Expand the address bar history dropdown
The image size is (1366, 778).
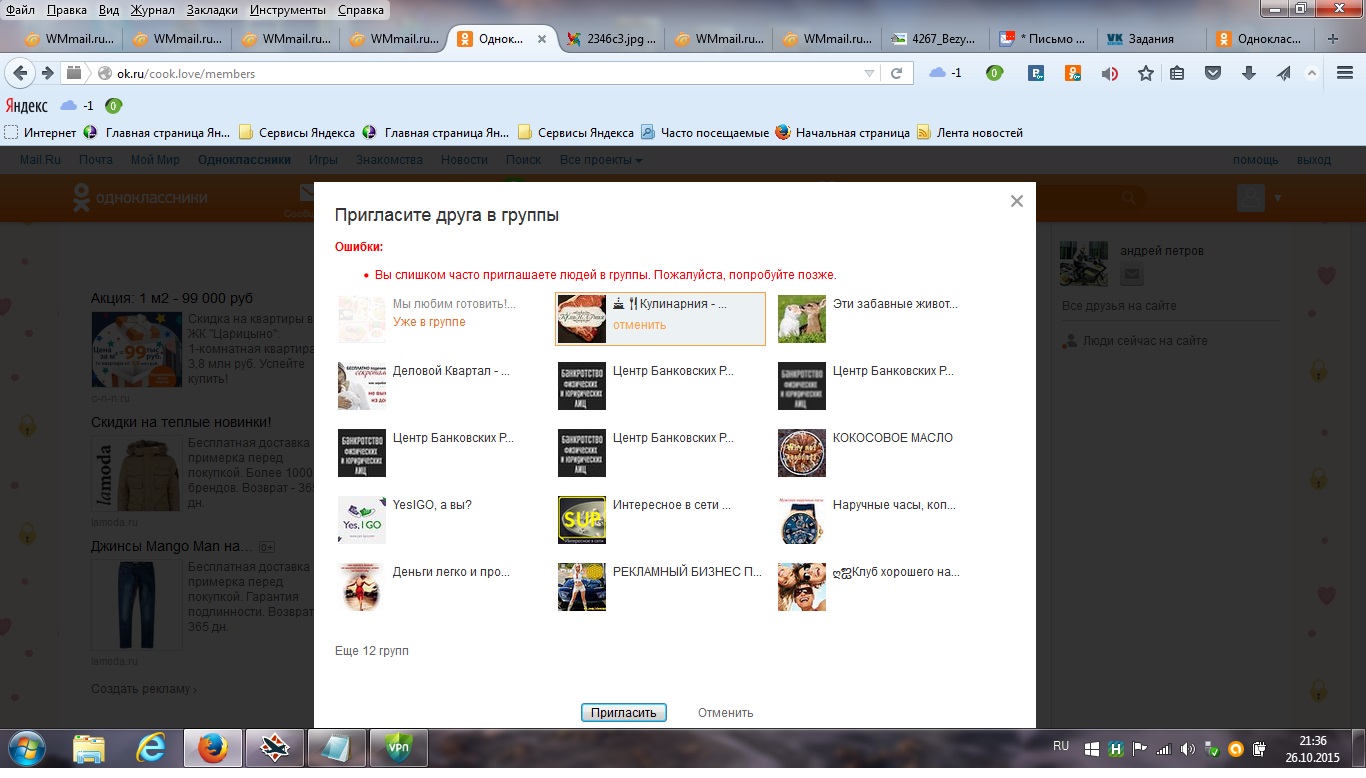(869, 73)
